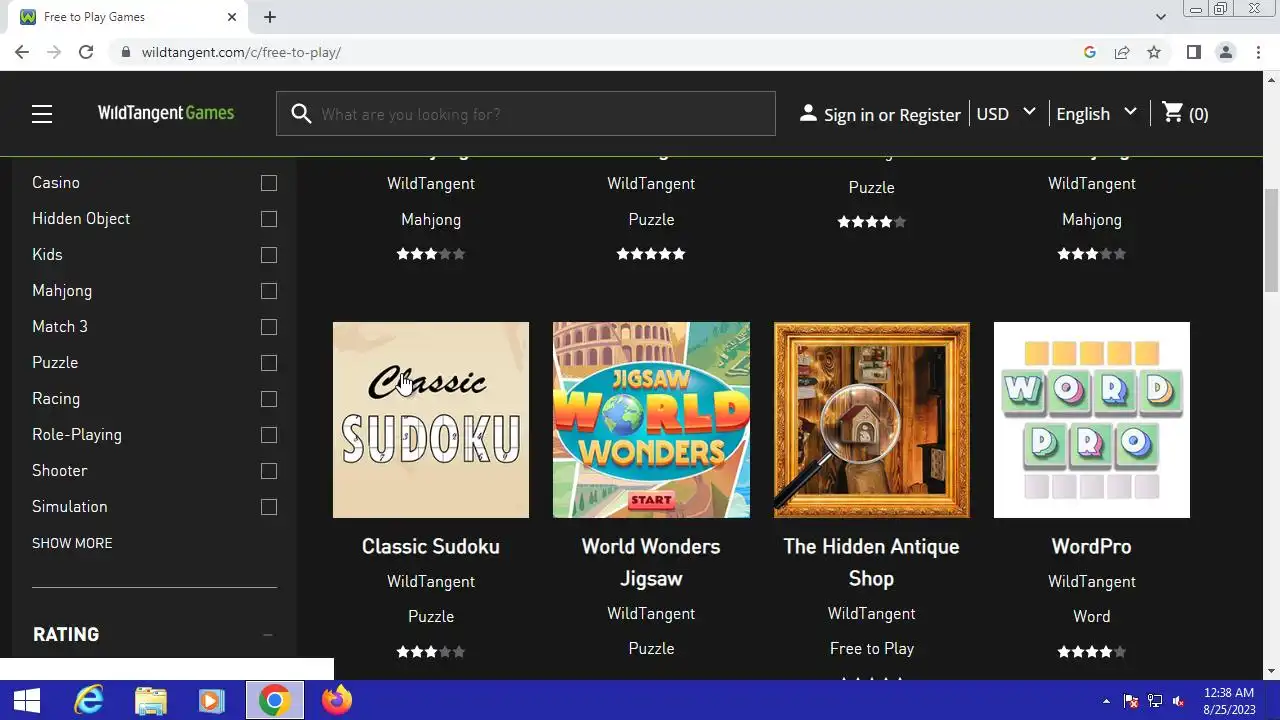Click the flag notification tray icon

[x=1131, y=701]
